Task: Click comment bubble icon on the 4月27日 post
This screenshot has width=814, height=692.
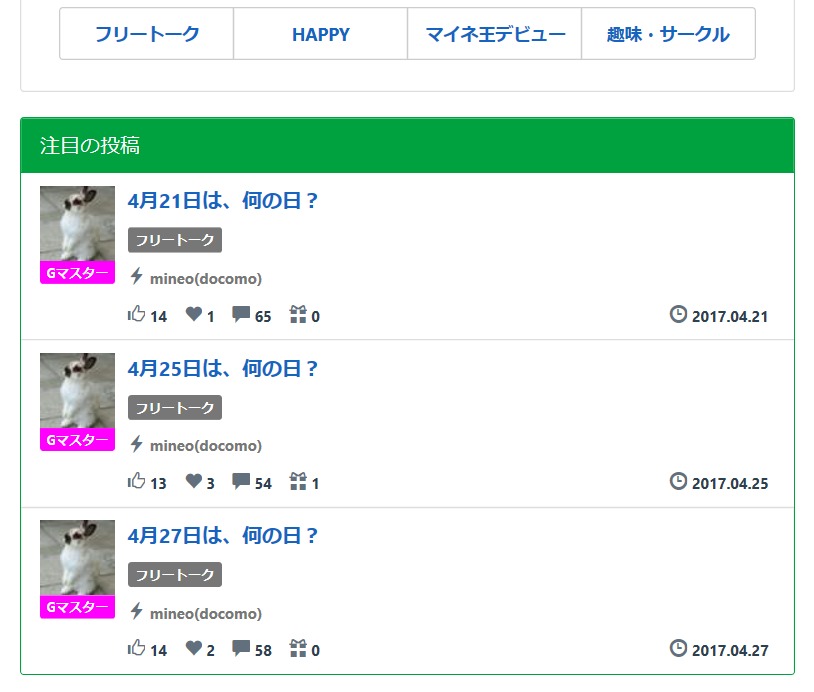Action: (241, 649)
